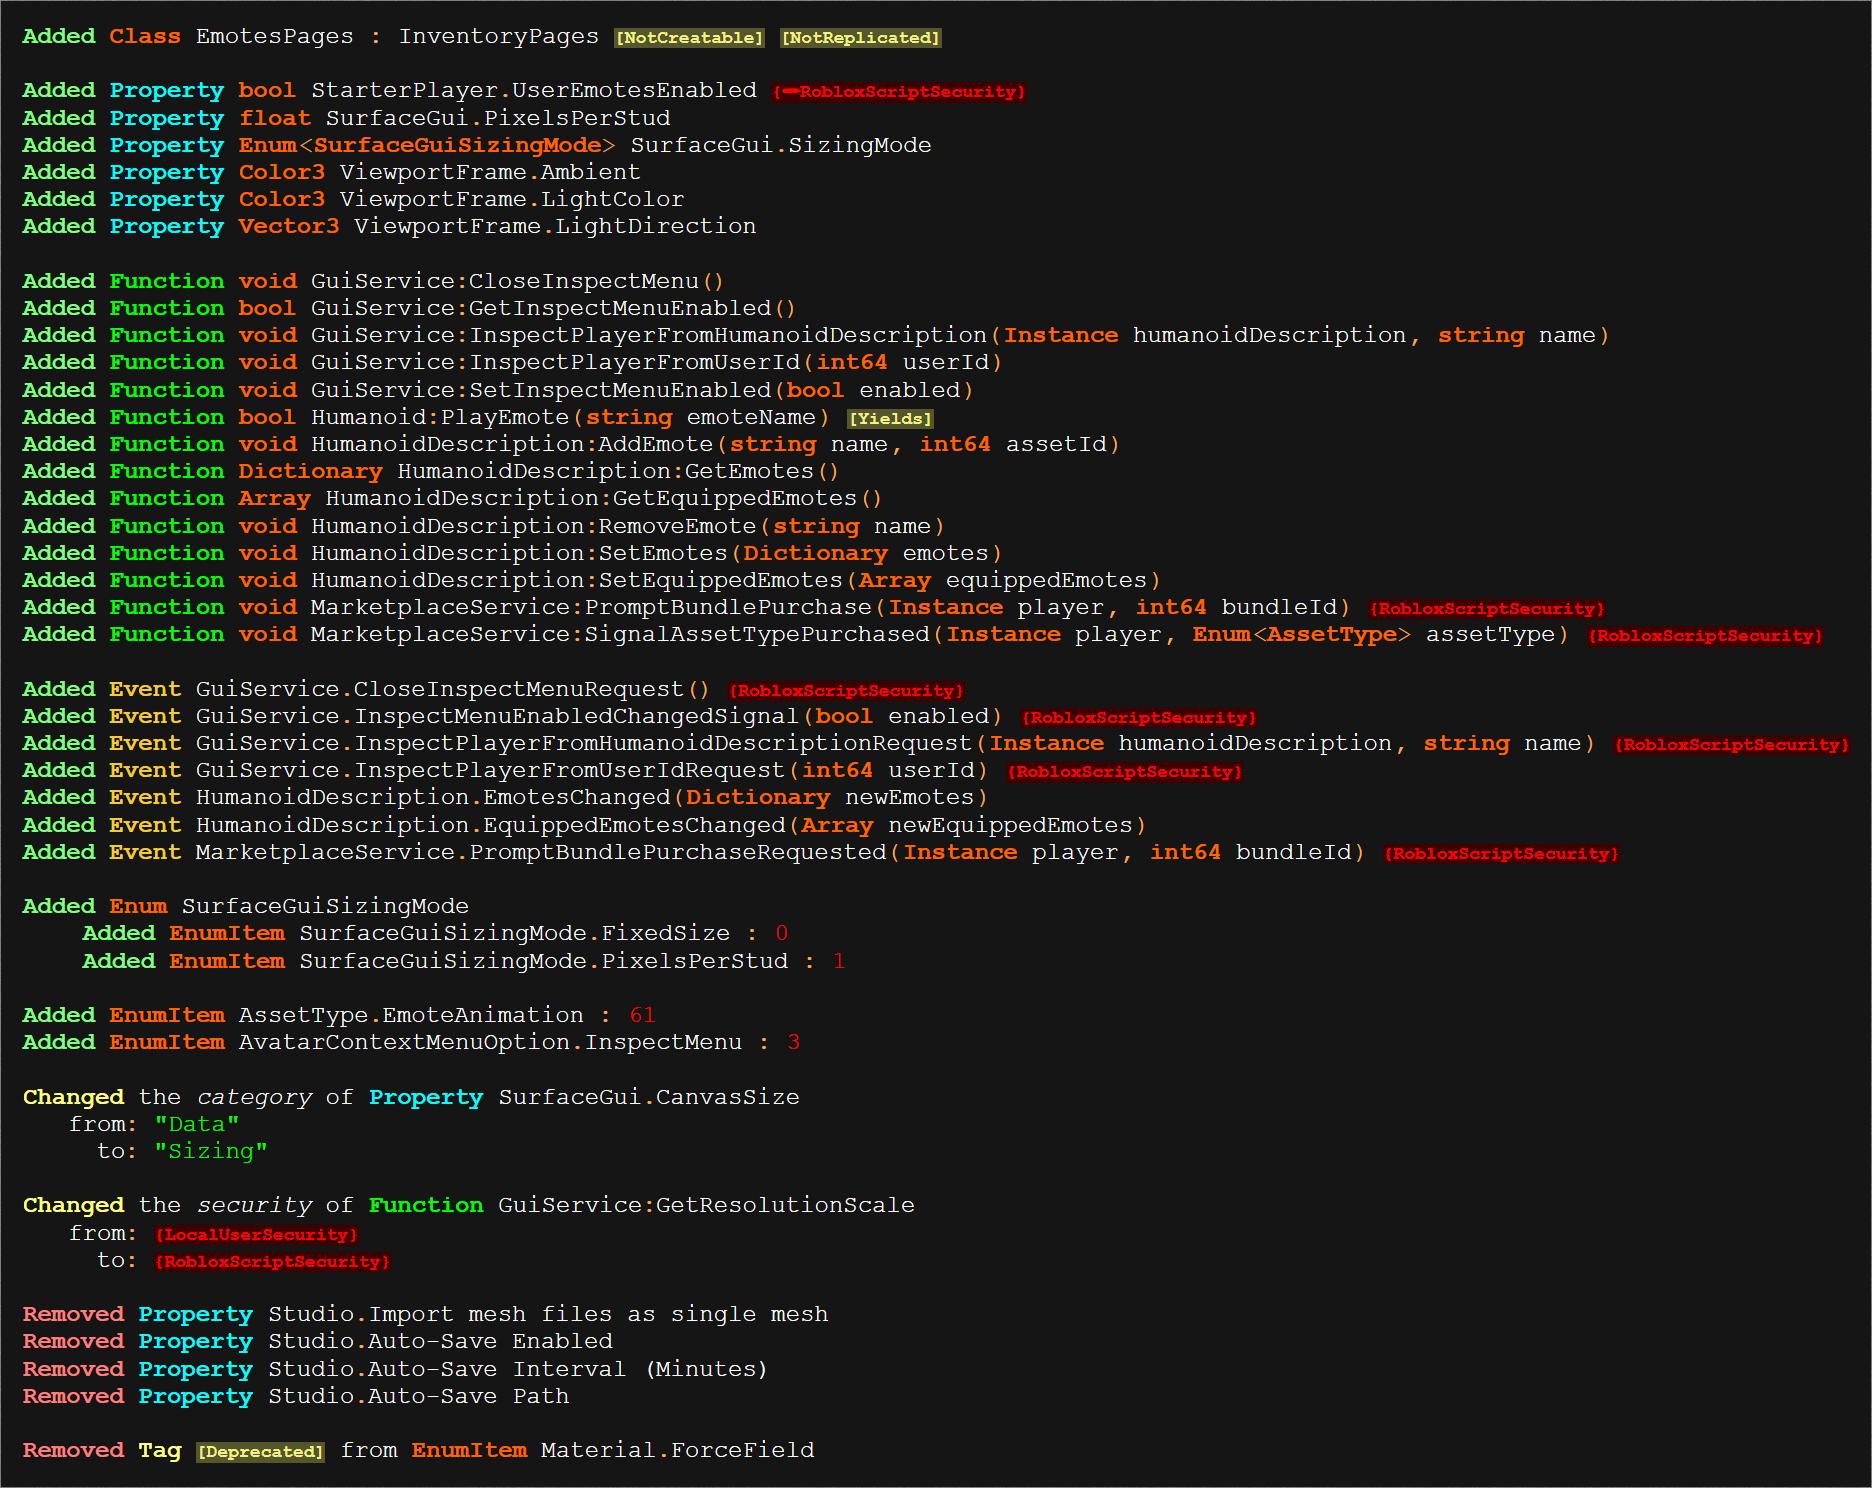The image size is (1872, 1488).
Task: Click "HumanoidDescription:GetEquippedEmotes()" function text
Action: coord(604,498)
